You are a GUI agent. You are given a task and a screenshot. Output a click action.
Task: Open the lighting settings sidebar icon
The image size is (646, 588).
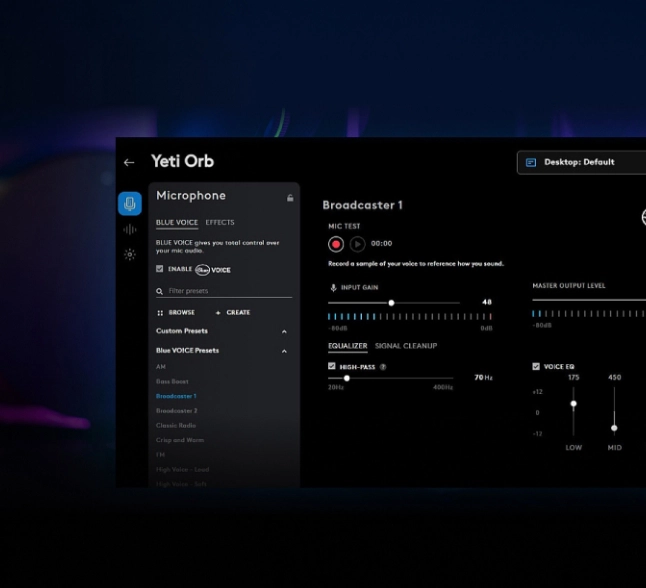point(130,255)
